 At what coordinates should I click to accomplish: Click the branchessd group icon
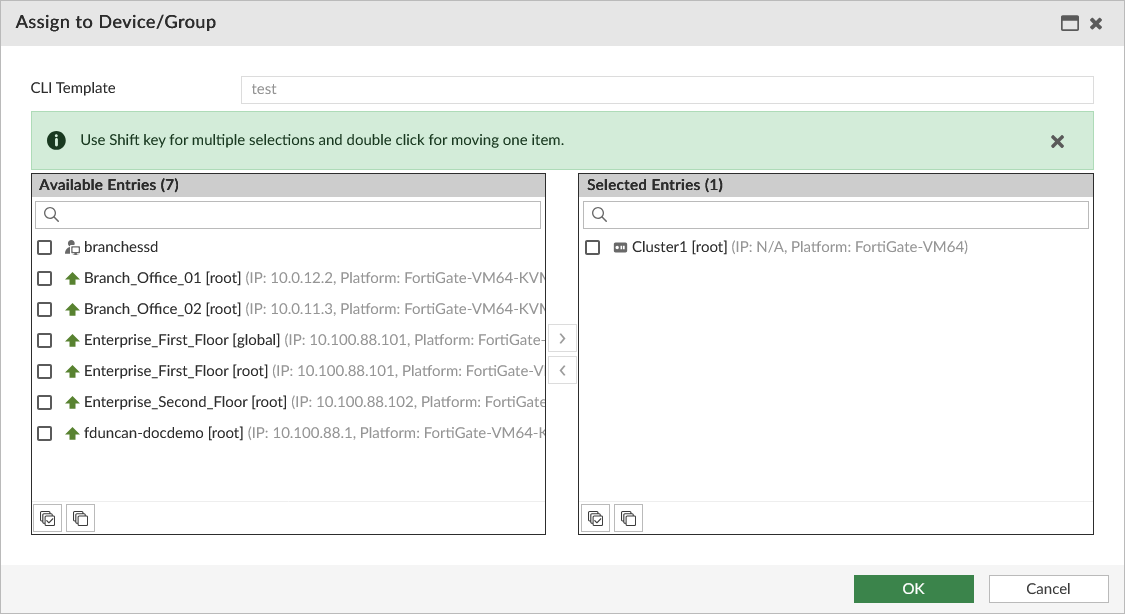pos(72,247)
